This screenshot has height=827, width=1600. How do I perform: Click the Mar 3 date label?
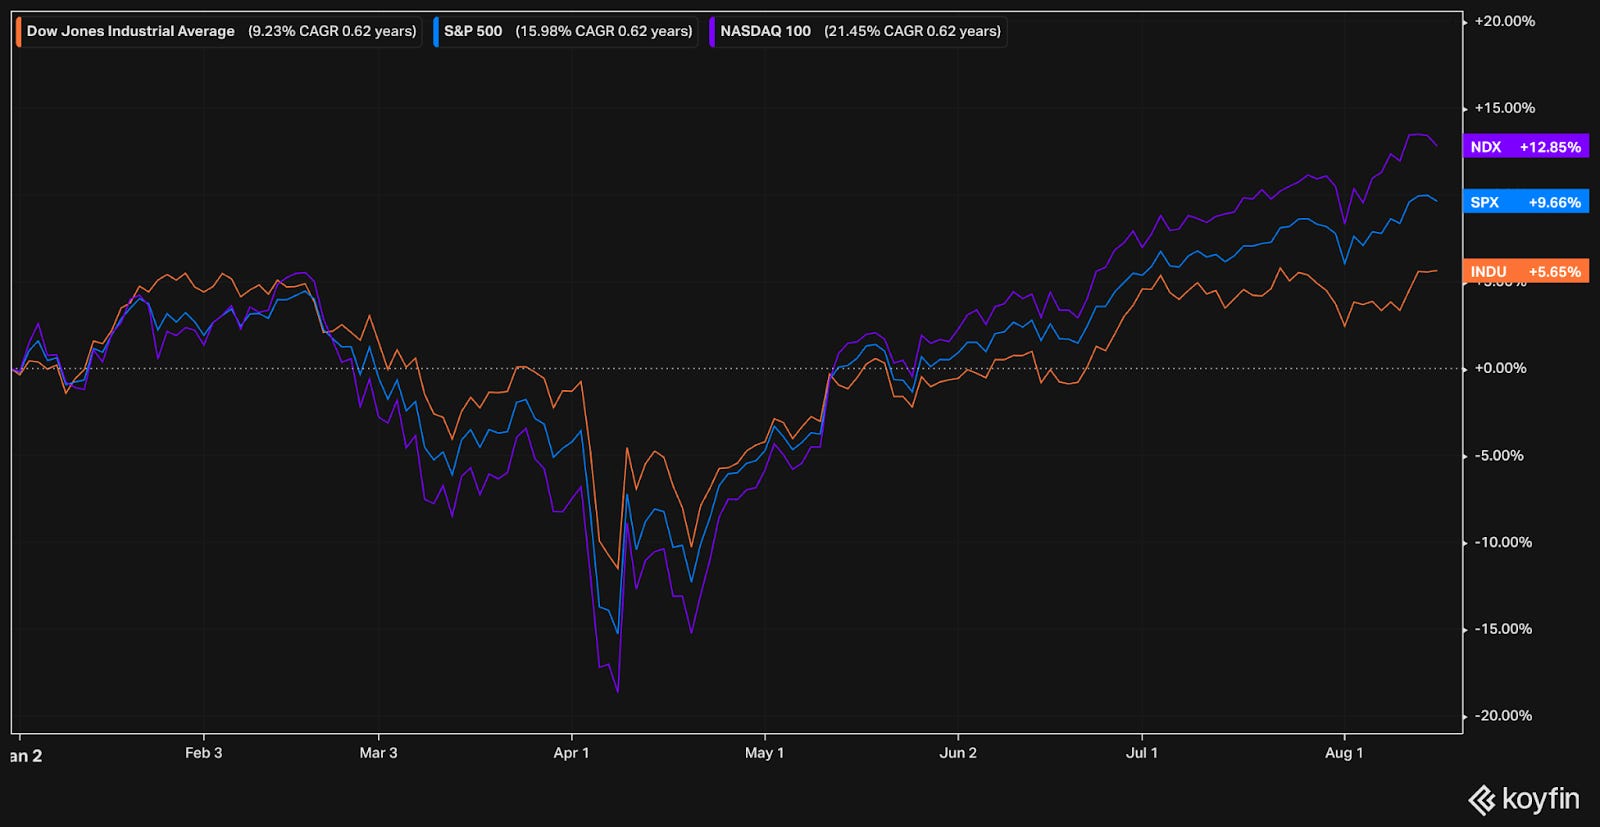[x=378, y=753]
